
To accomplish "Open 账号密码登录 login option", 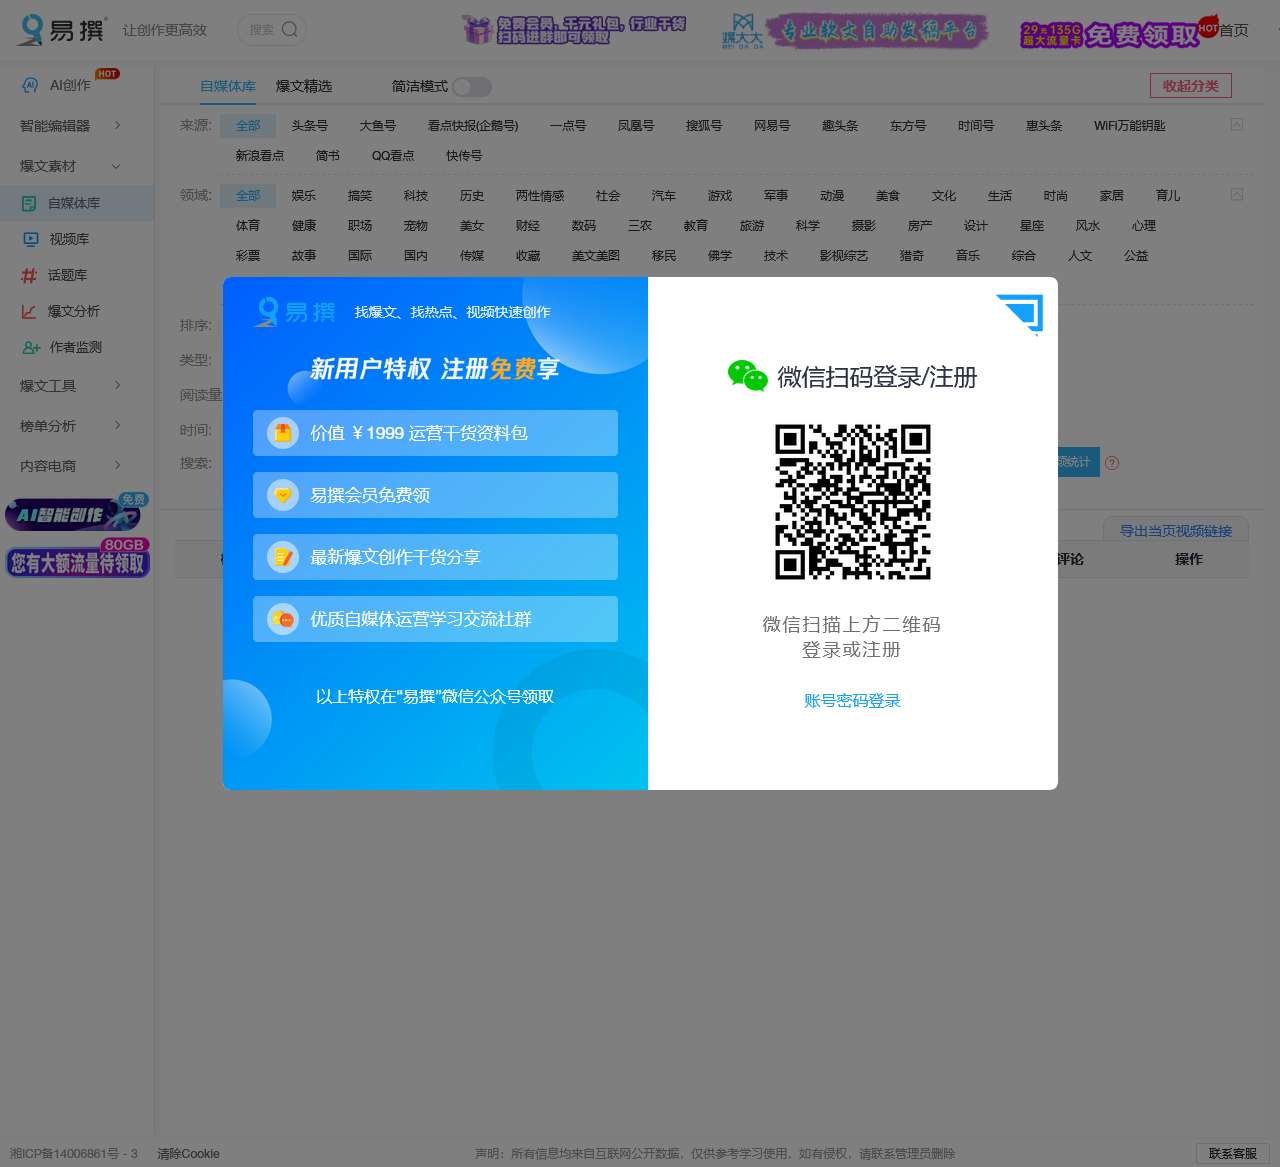I will point(852,700).
